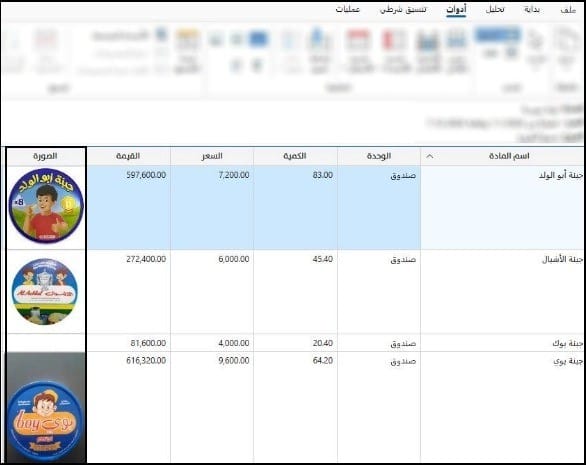Sort by the الكمية column header
Viewport: 586px width, 465px height.
point(295,156)
